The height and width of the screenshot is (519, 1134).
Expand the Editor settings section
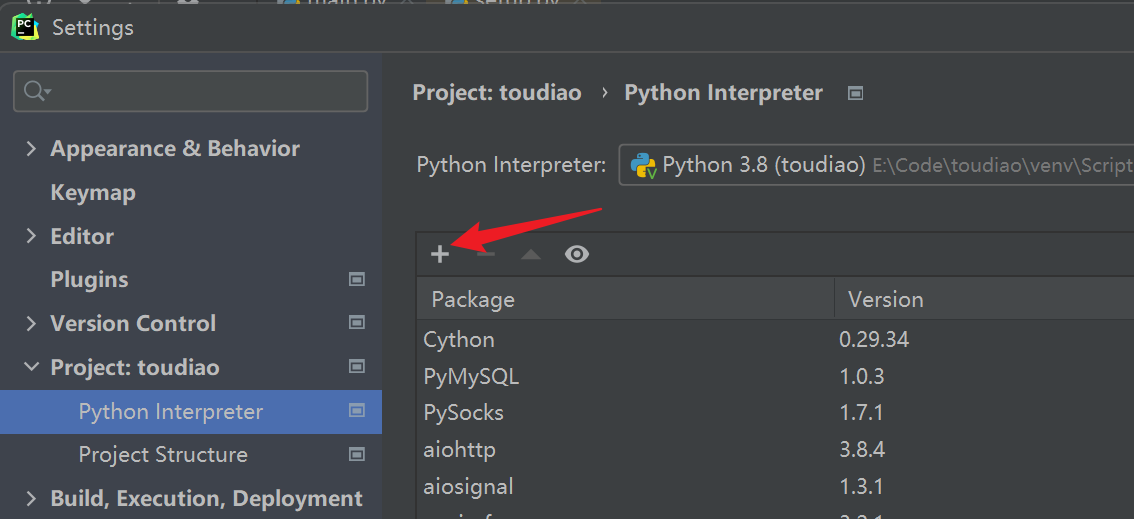pos(31,237)
